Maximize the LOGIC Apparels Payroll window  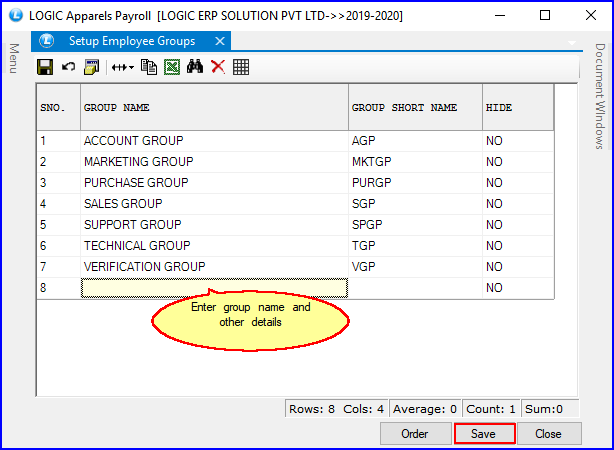click(x=545, y=15)
